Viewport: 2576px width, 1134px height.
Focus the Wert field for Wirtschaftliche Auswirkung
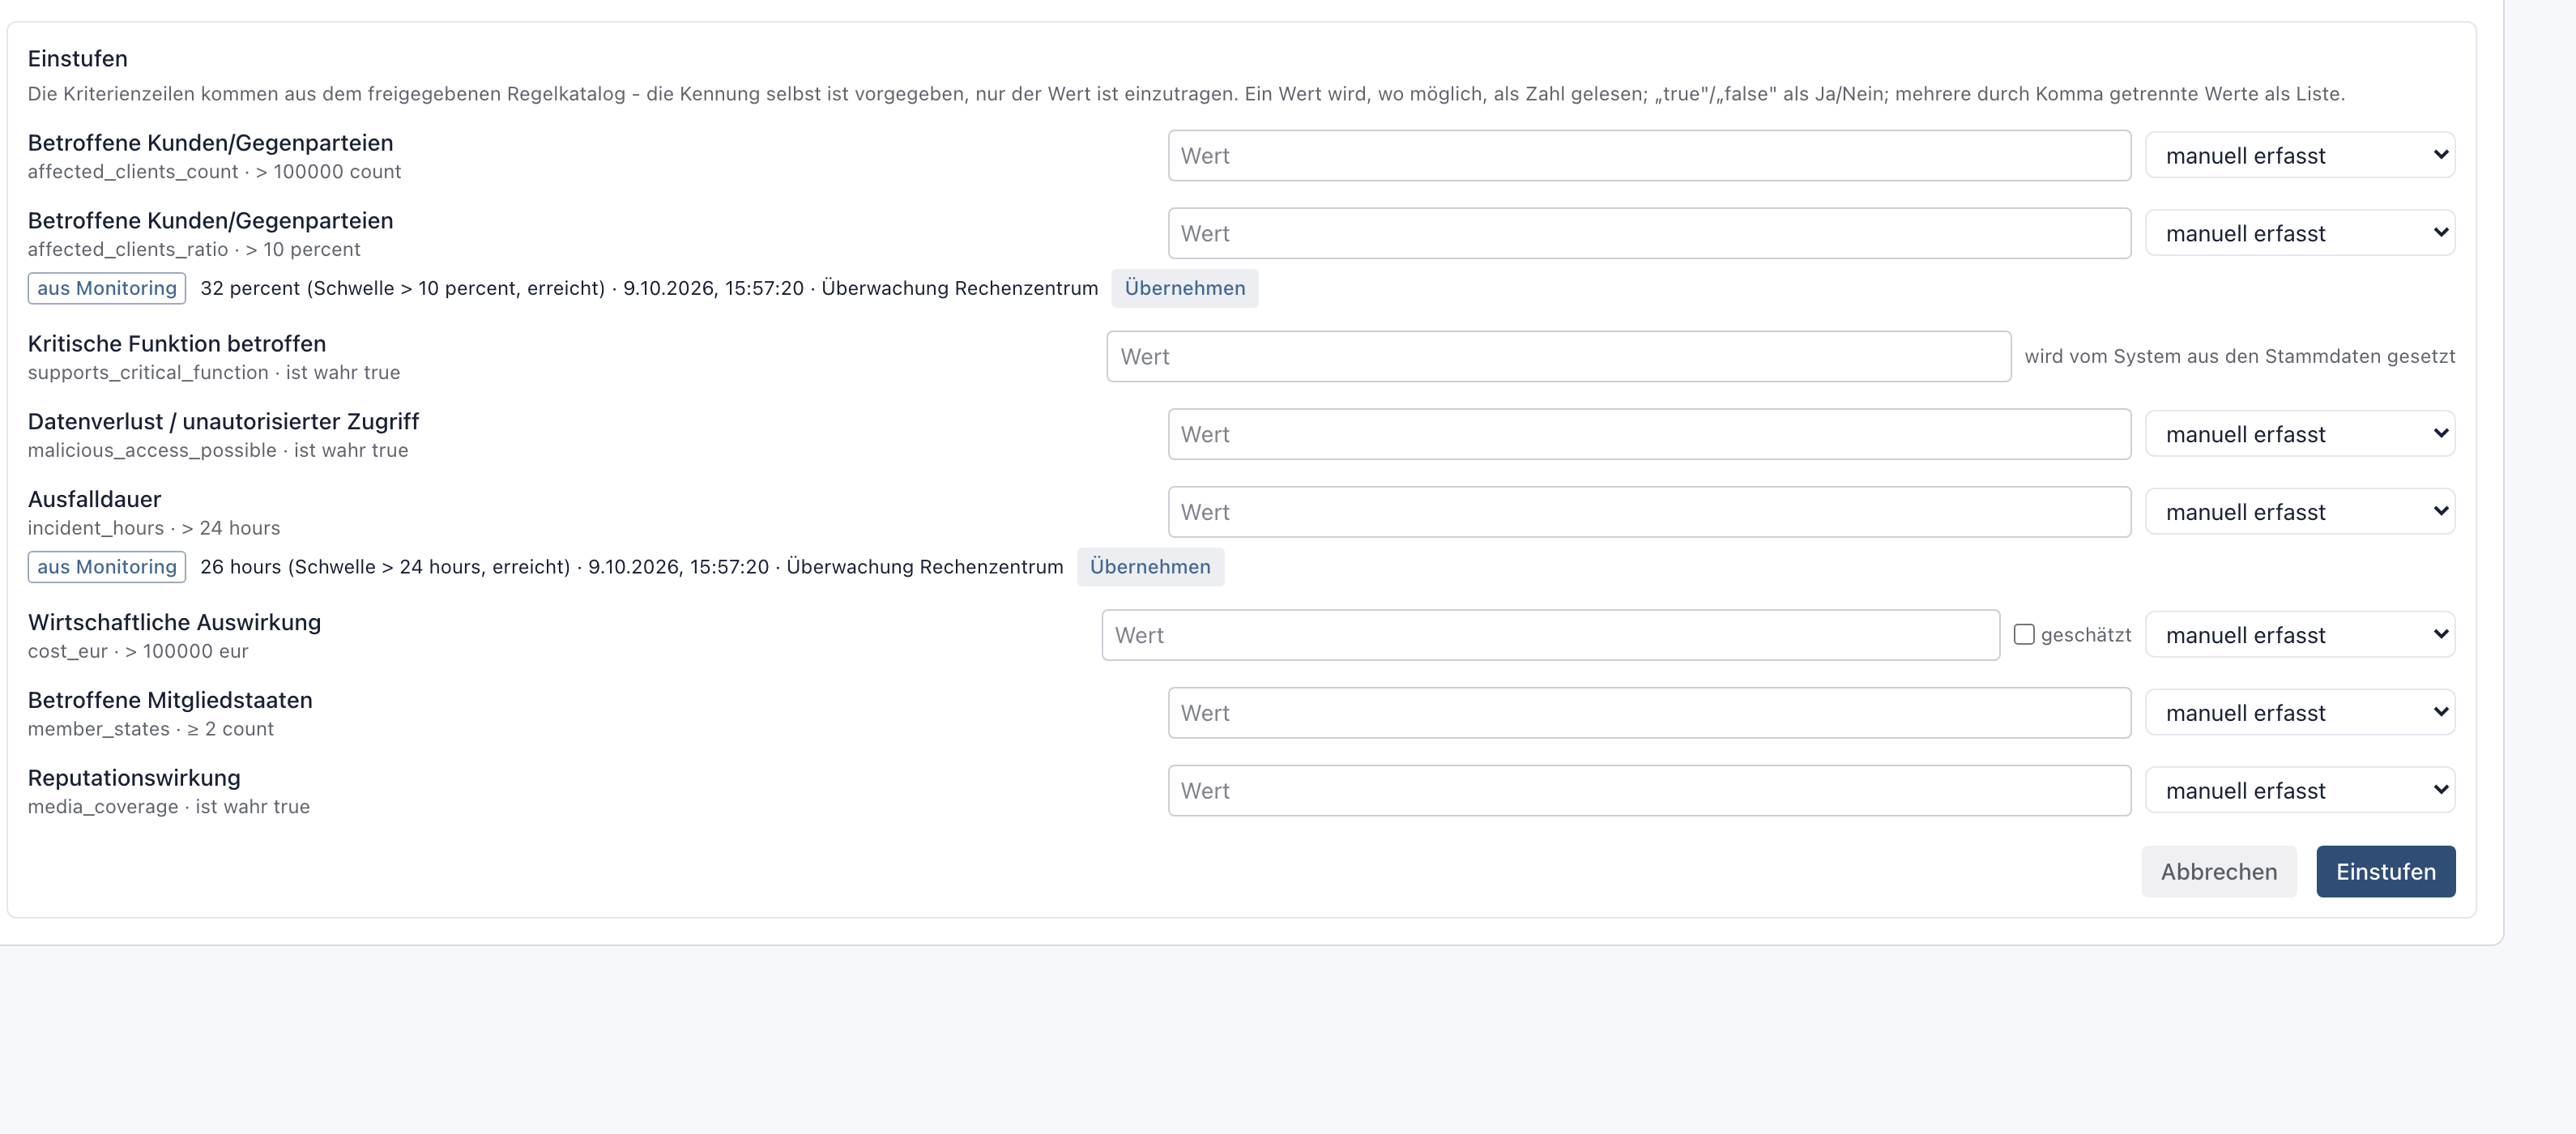coord(1551,635)
